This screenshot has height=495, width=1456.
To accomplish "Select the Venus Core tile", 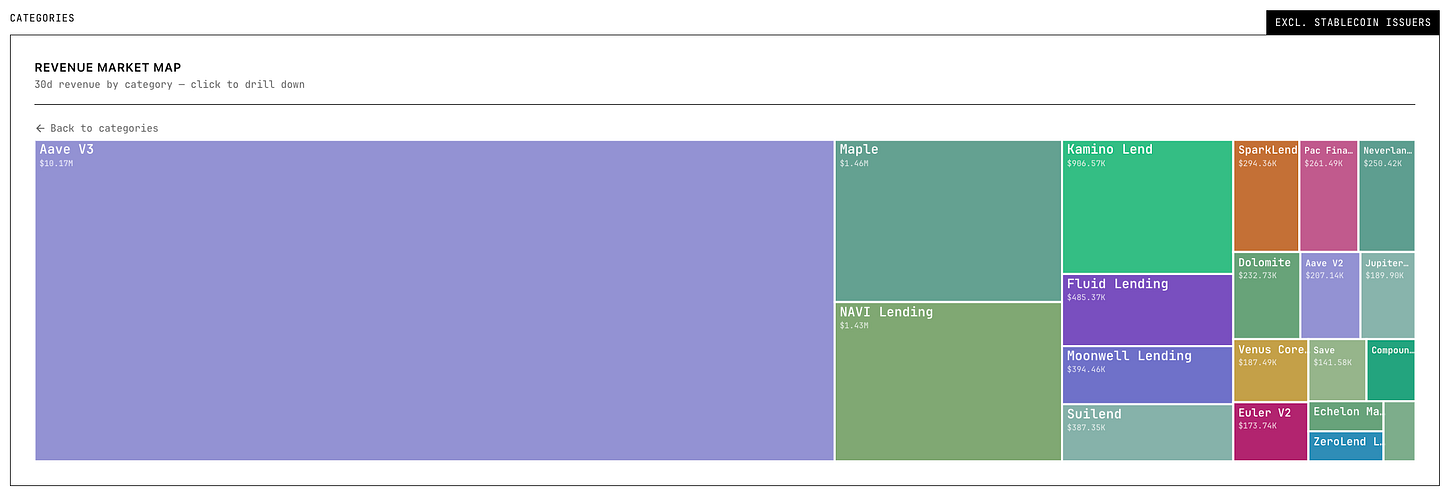I will [1270, 371].
